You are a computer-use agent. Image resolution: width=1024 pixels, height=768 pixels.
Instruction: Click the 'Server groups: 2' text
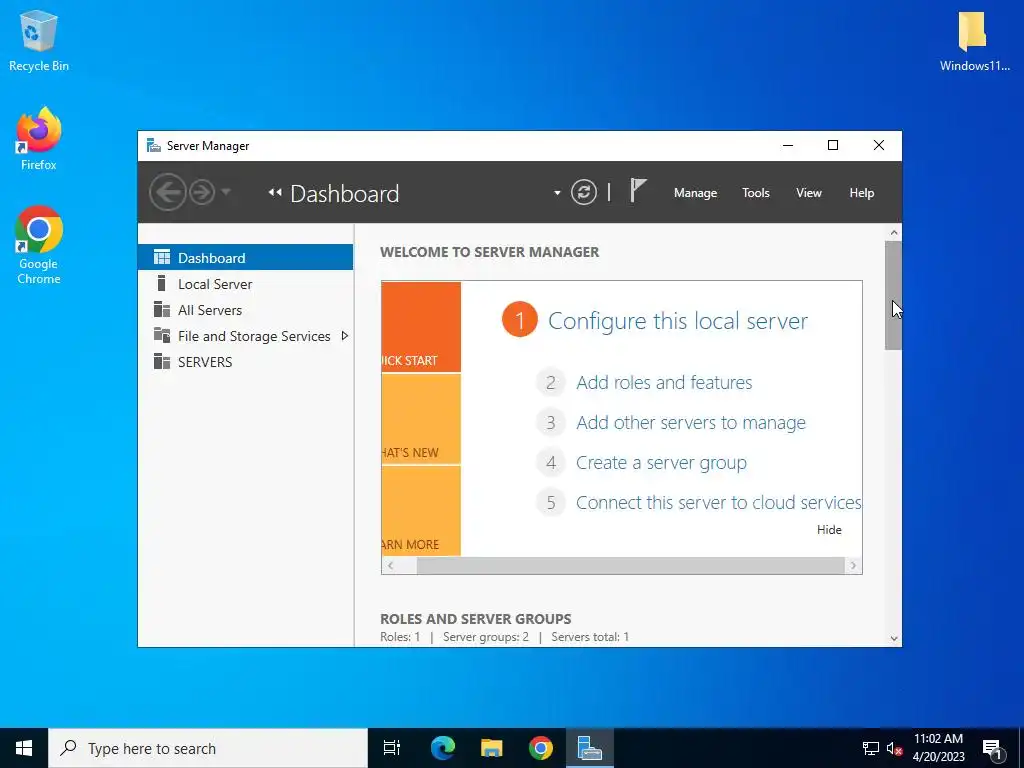(486, 637)
